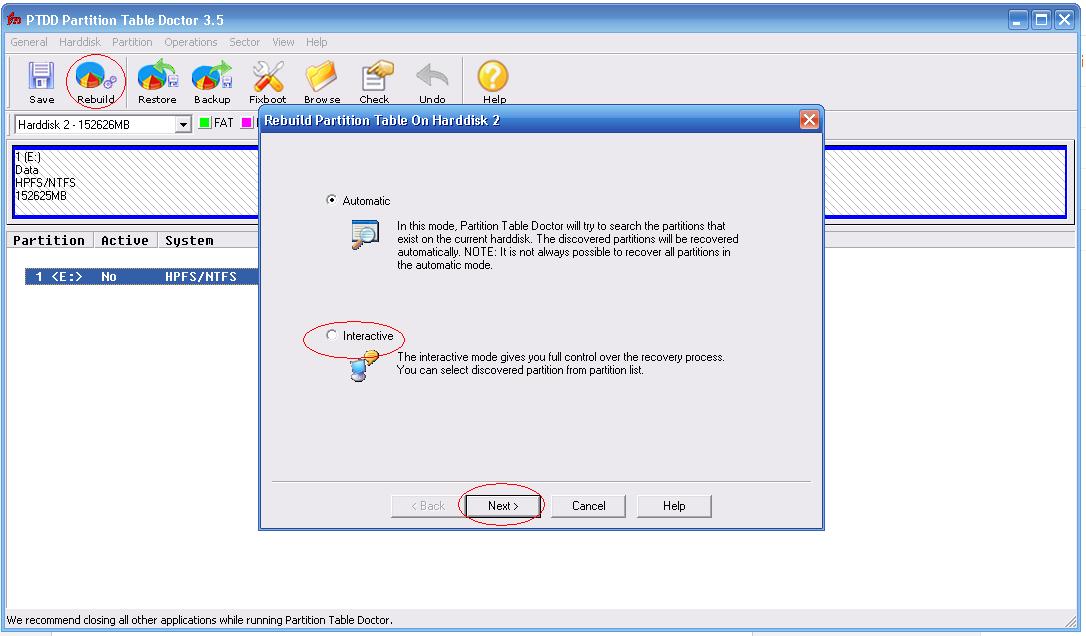Open the Partition menu
This screenshot has height=636, width=1086.
[132, 42]
